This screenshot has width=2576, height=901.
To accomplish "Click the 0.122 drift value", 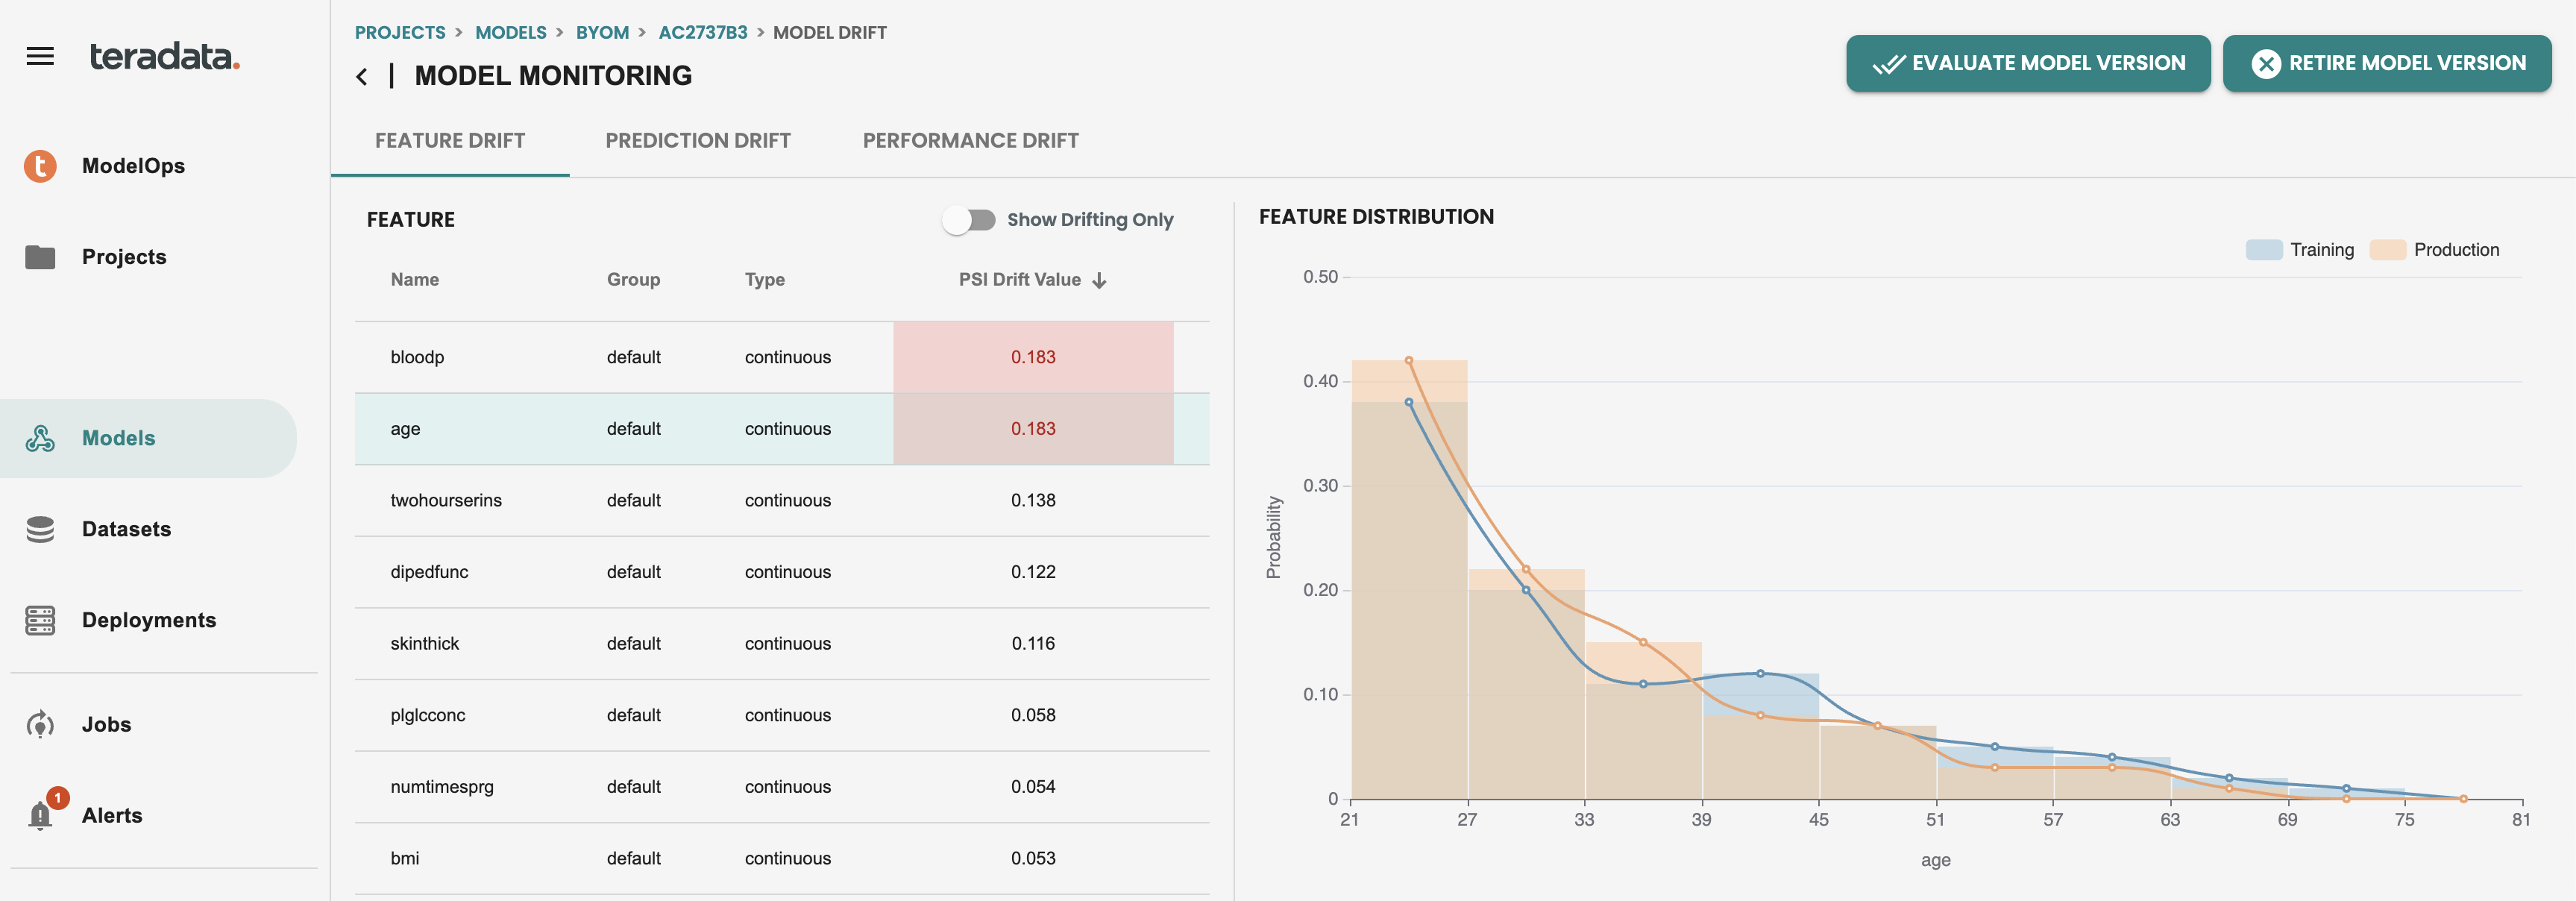I will [x=1033, y=572].
